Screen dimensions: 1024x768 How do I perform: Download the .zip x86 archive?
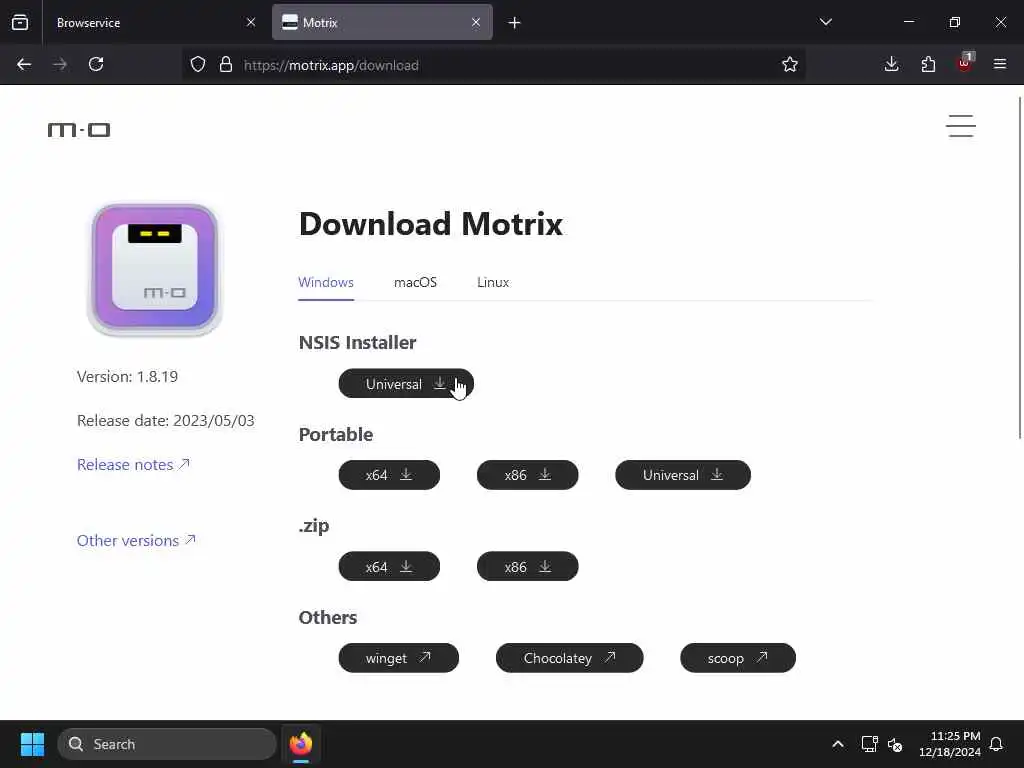[x=528, y=566]
